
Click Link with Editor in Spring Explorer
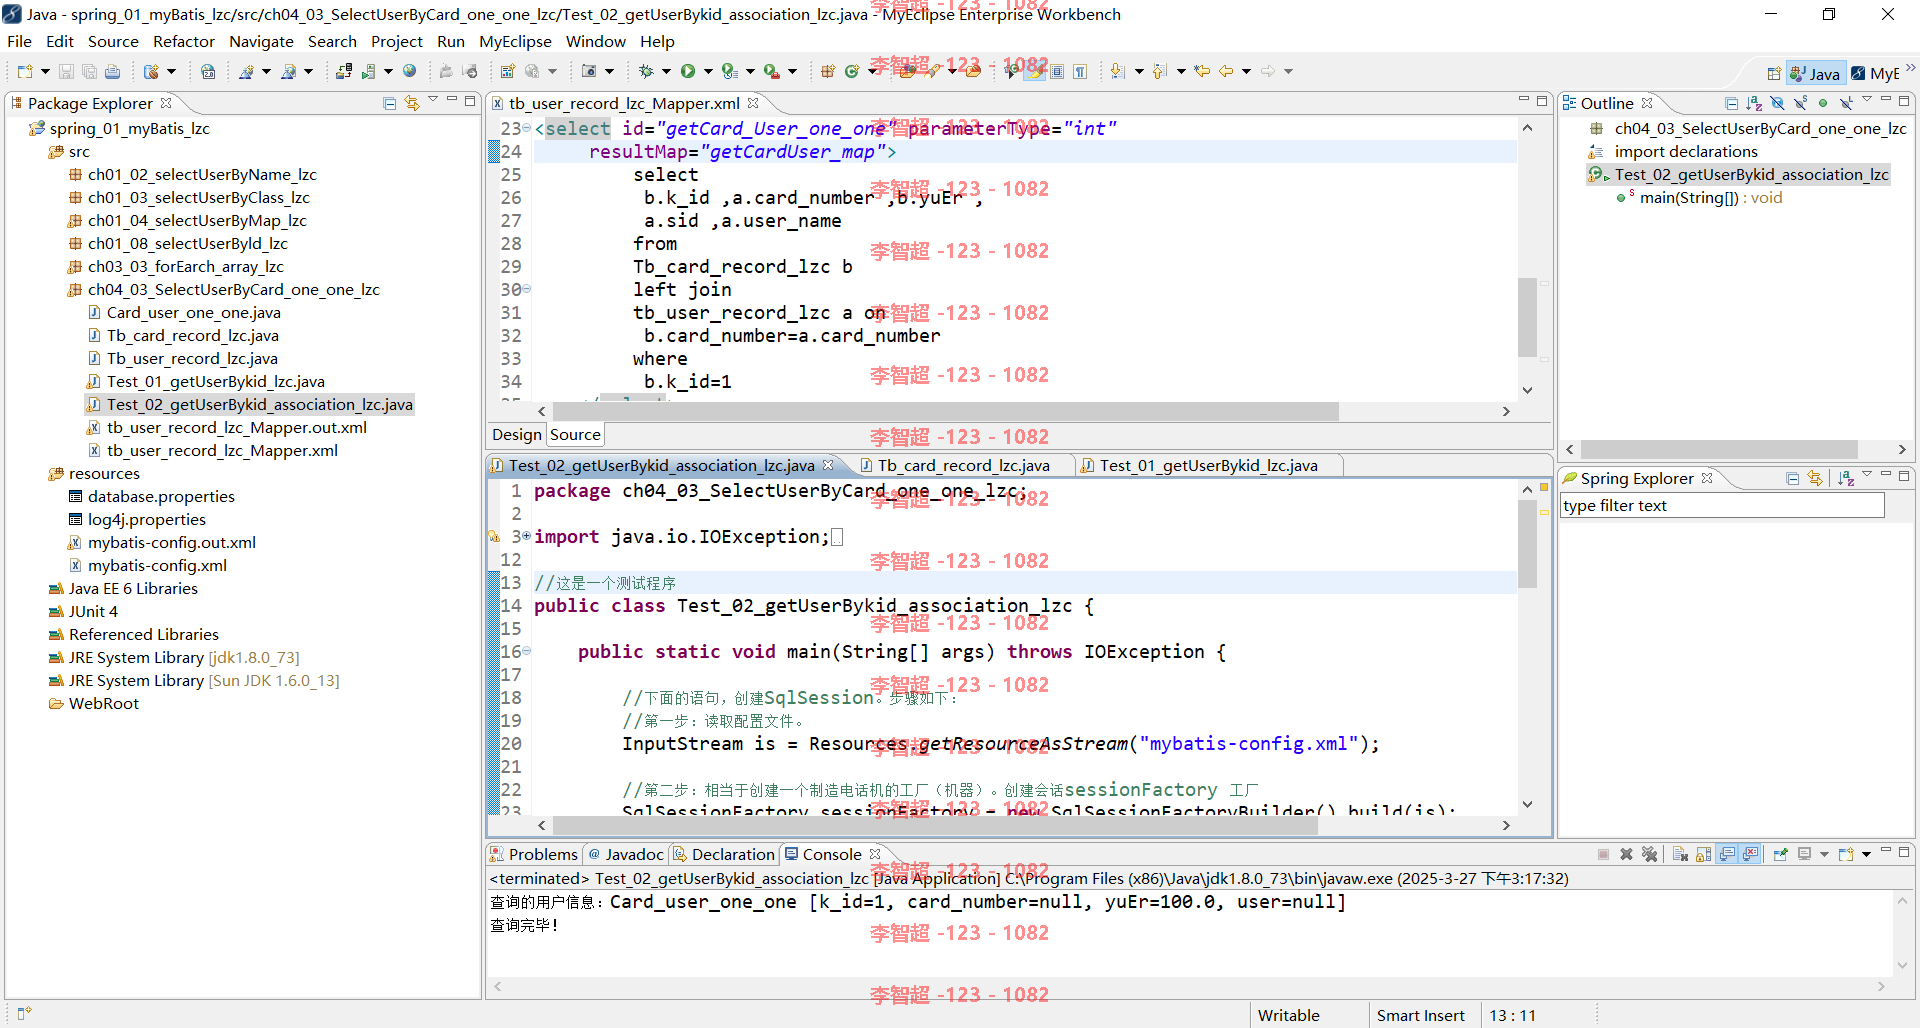coord(1815,478)
